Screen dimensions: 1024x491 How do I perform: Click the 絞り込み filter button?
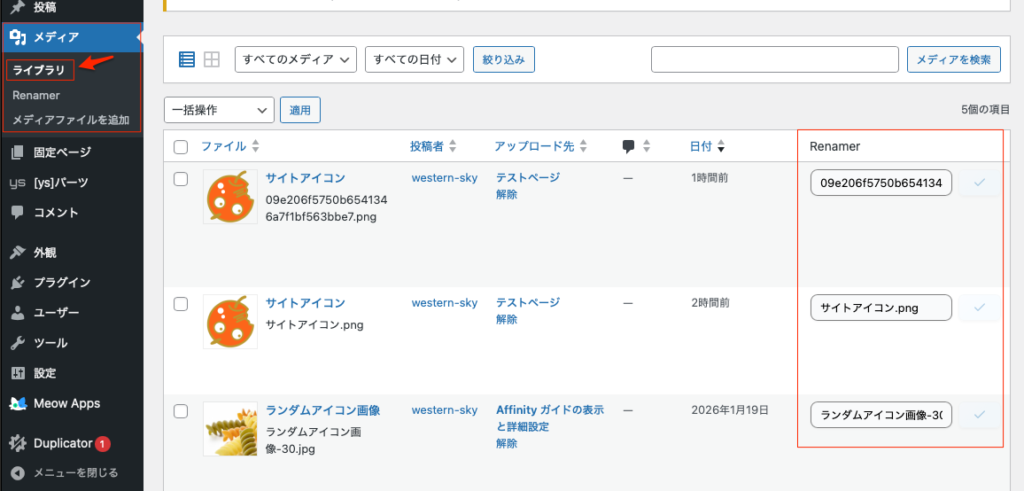coord(504,60)
